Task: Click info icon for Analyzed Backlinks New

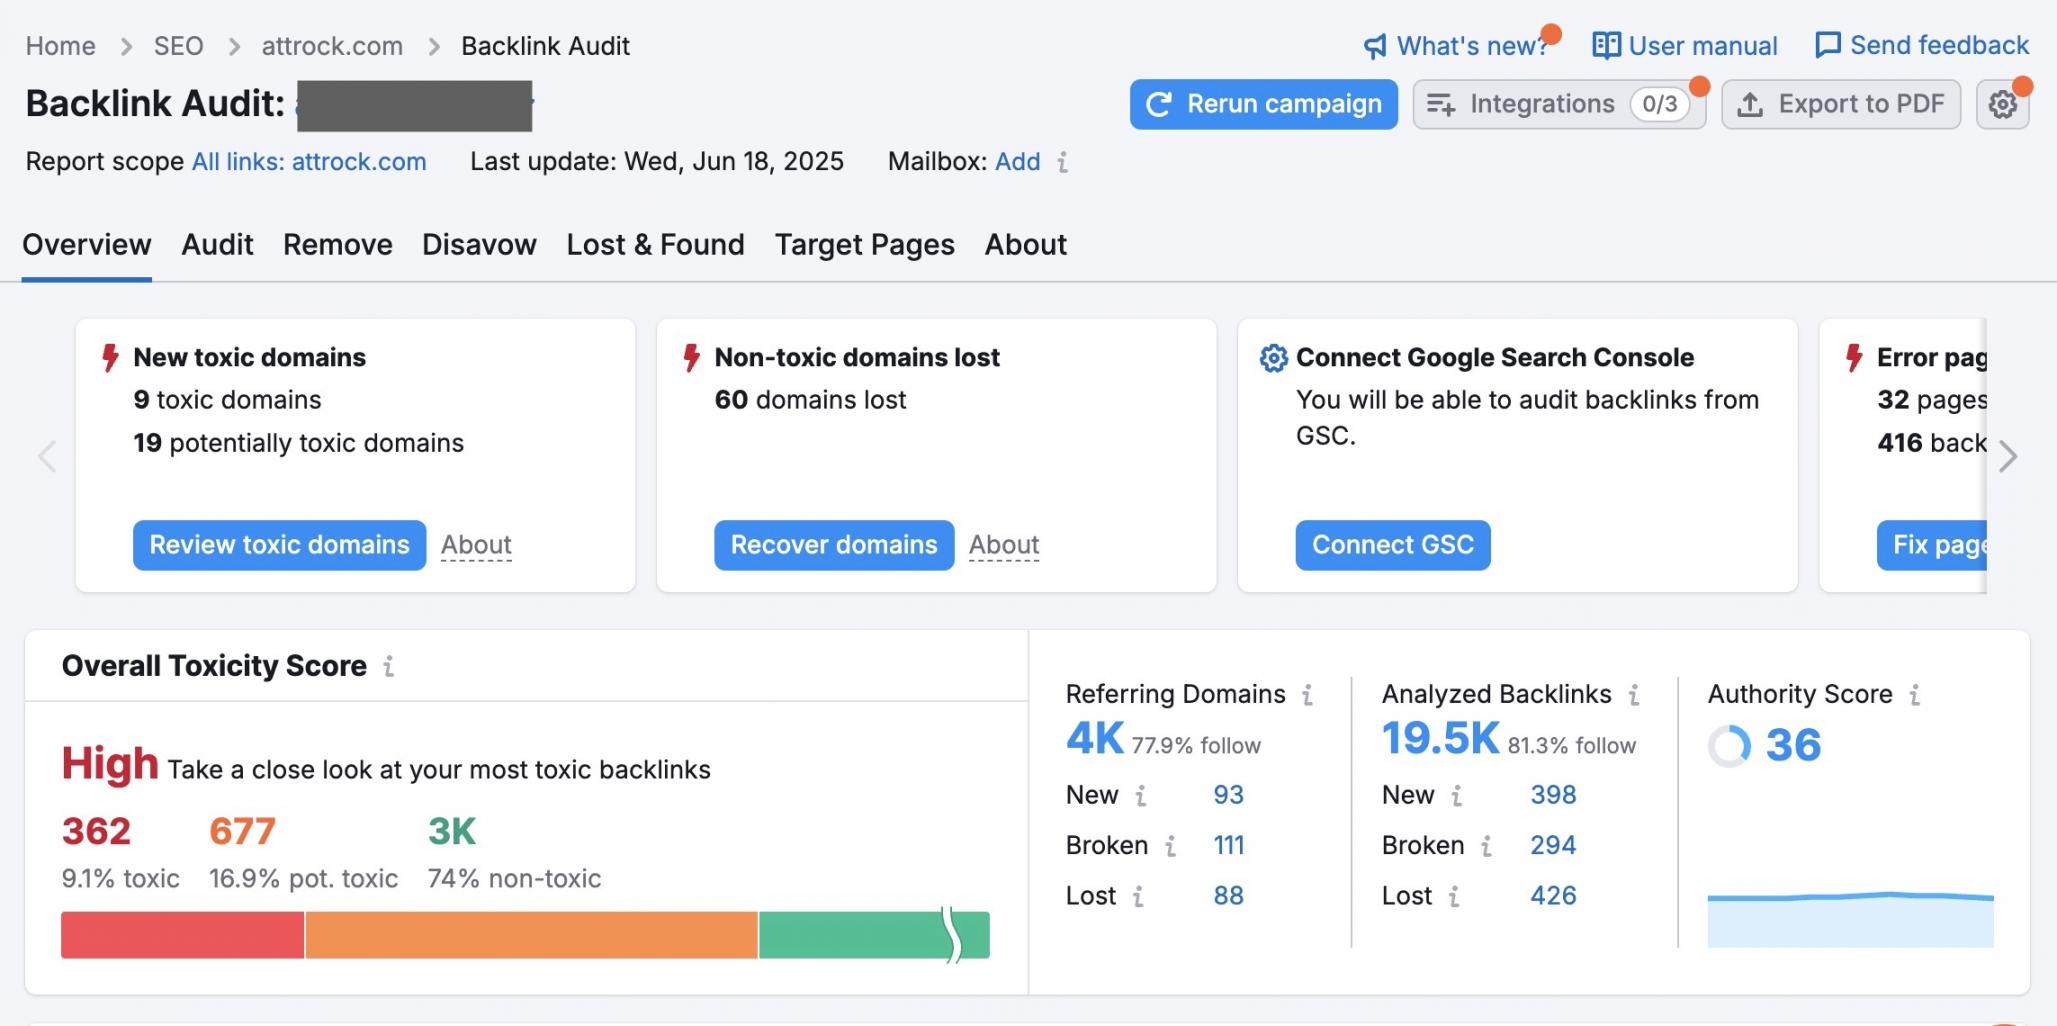Action: point(1457,796)
